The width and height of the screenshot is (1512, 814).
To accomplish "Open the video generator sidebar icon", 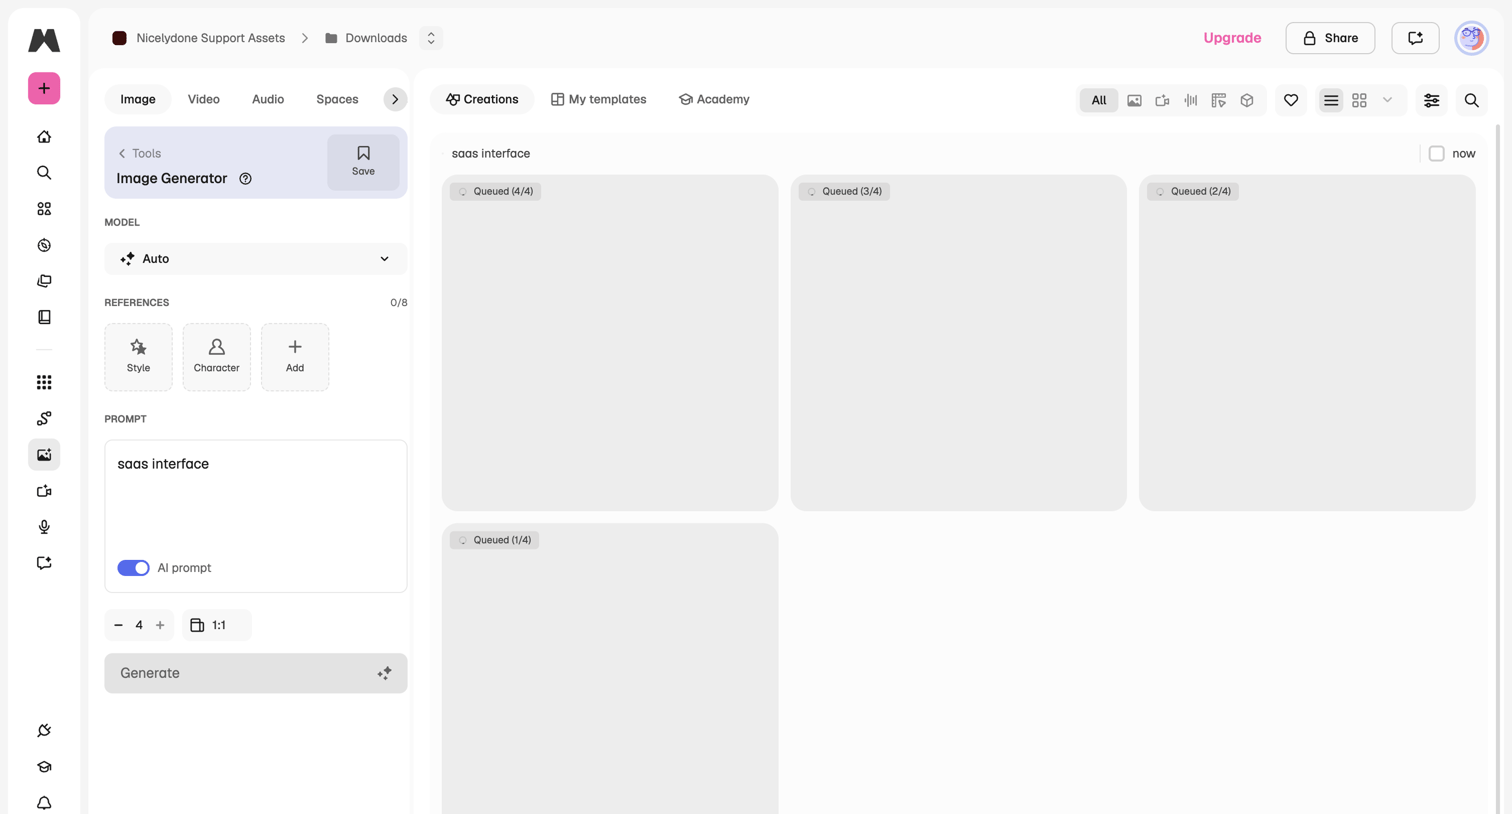I will [x=44, y=491].
